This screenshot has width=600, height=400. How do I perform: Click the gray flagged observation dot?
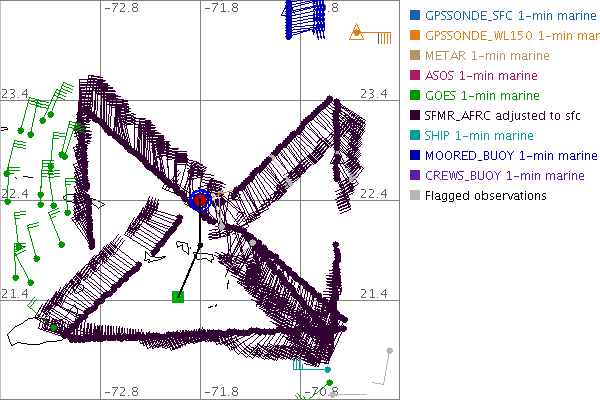[389, 350]
